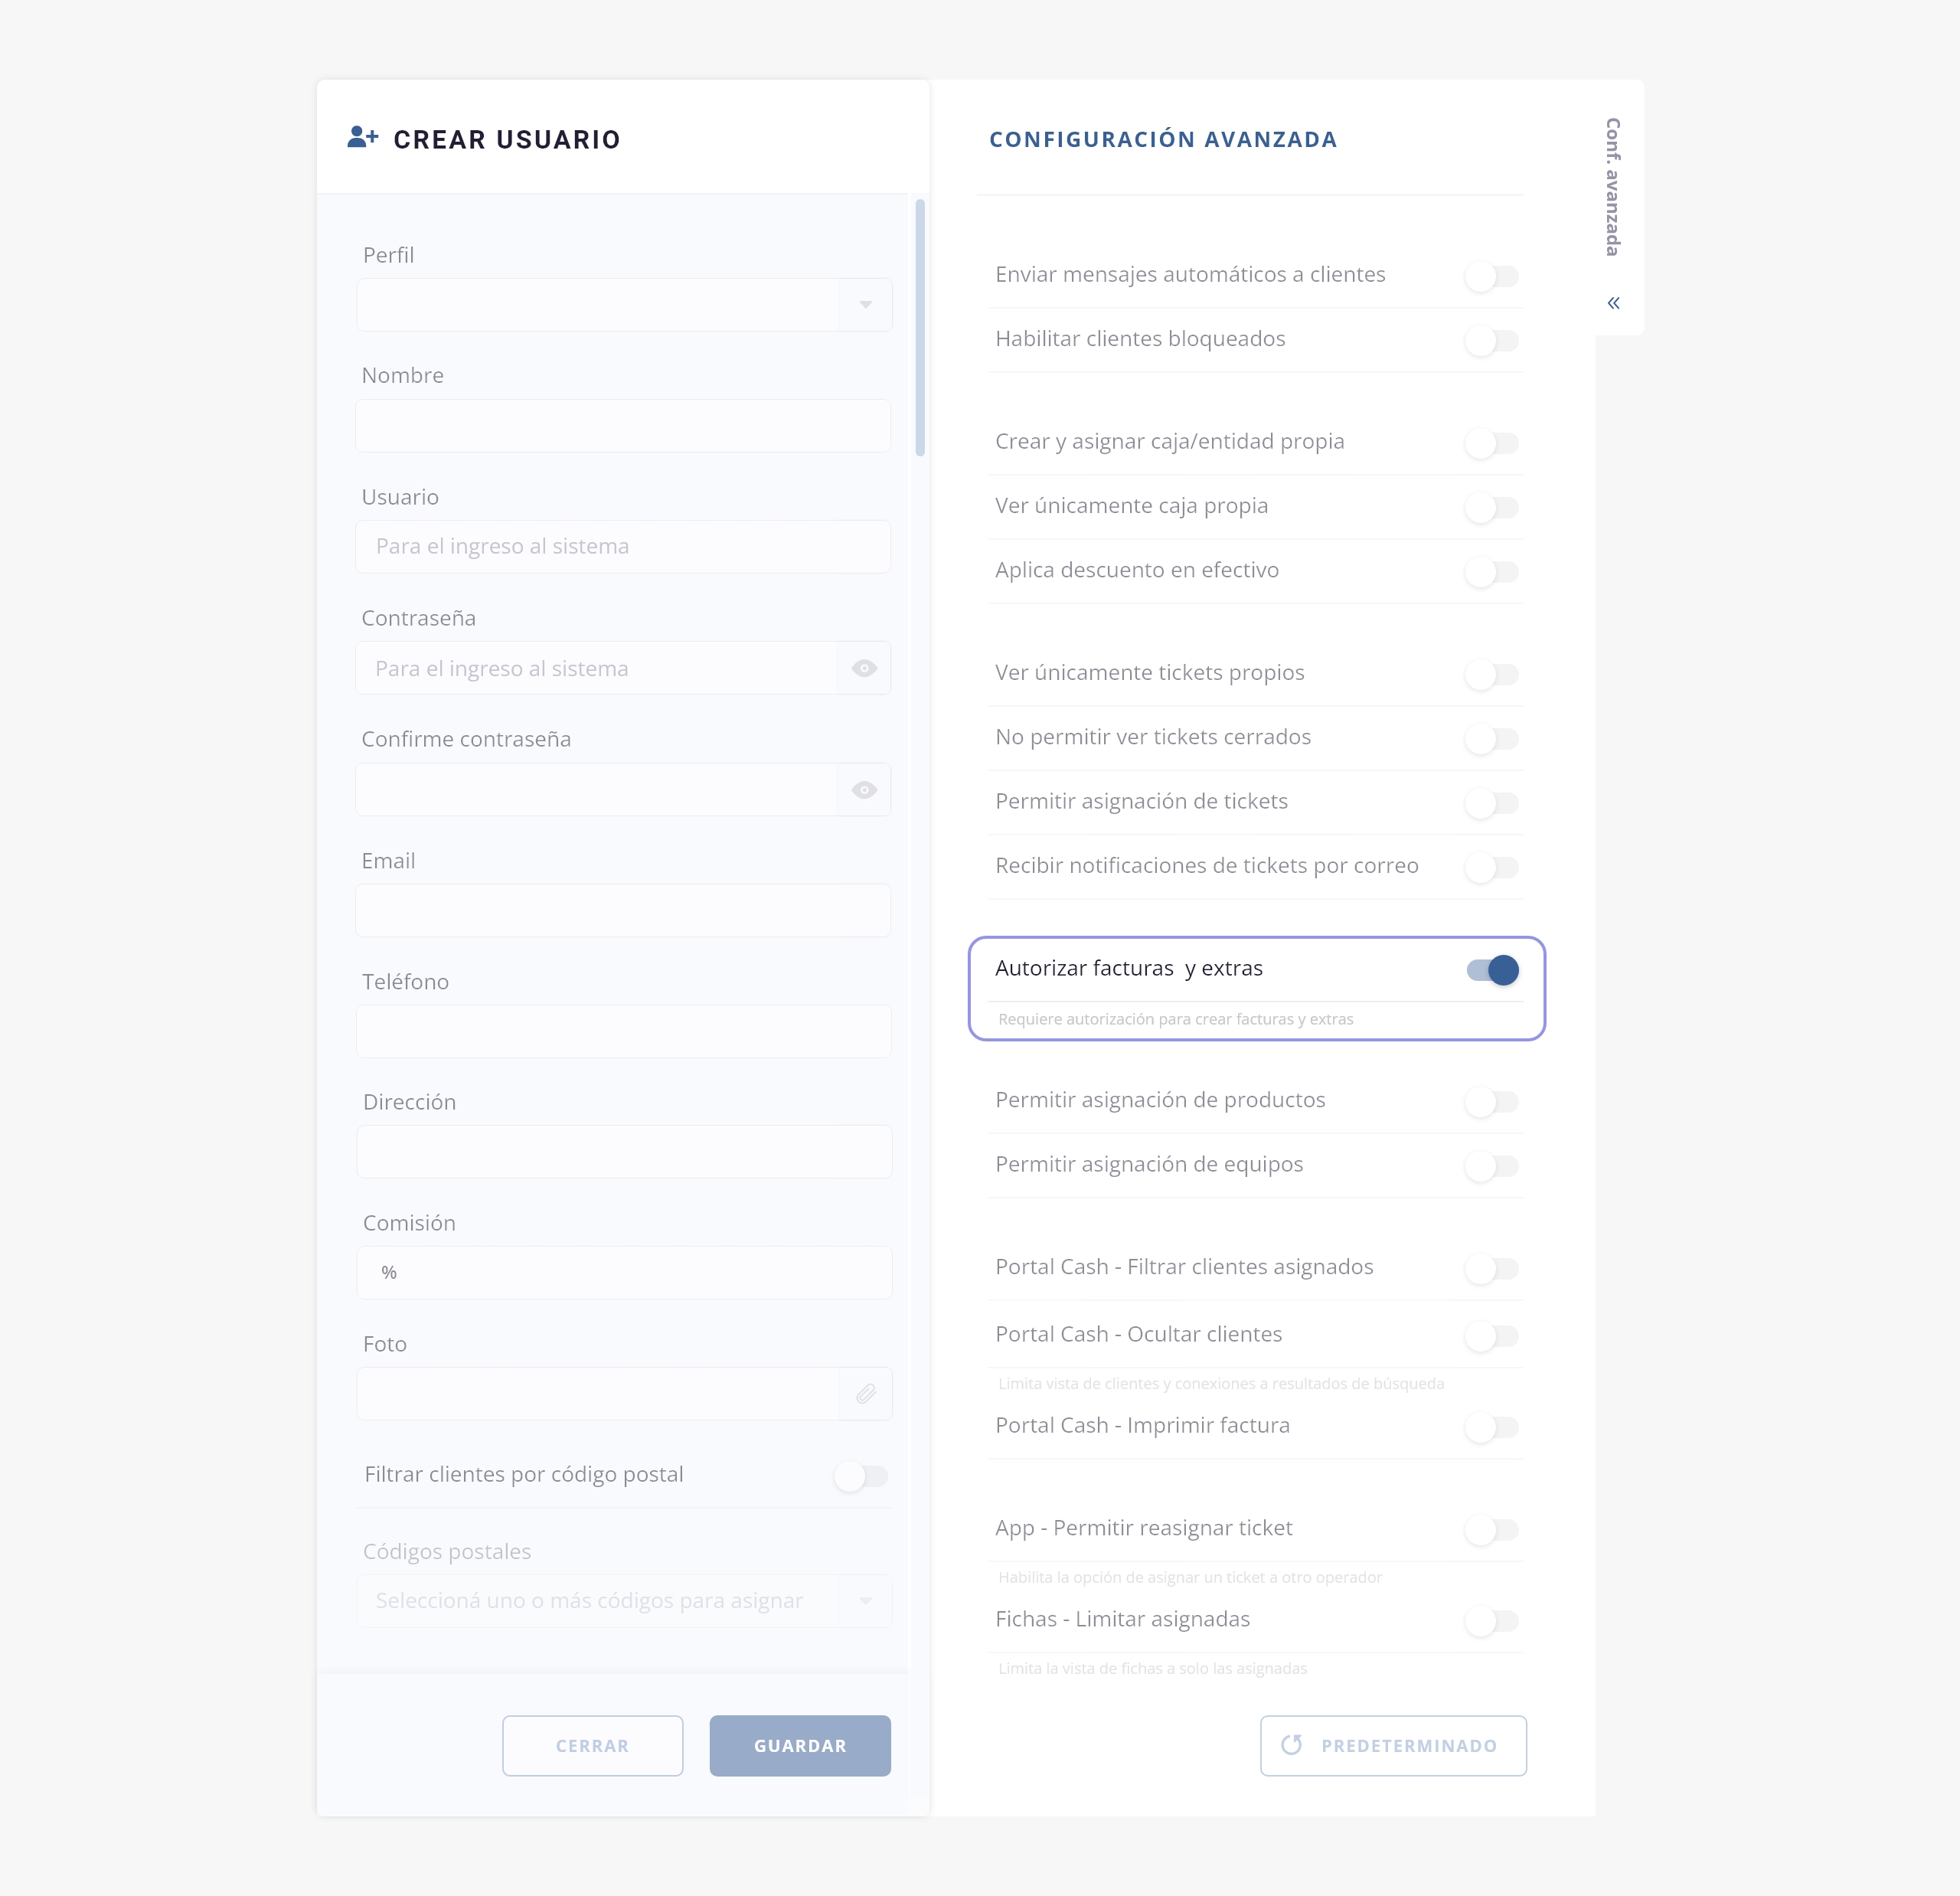Click the form's vertical scrollbar
This screenshot has height=1896, width=1960.
click(920, 327)
